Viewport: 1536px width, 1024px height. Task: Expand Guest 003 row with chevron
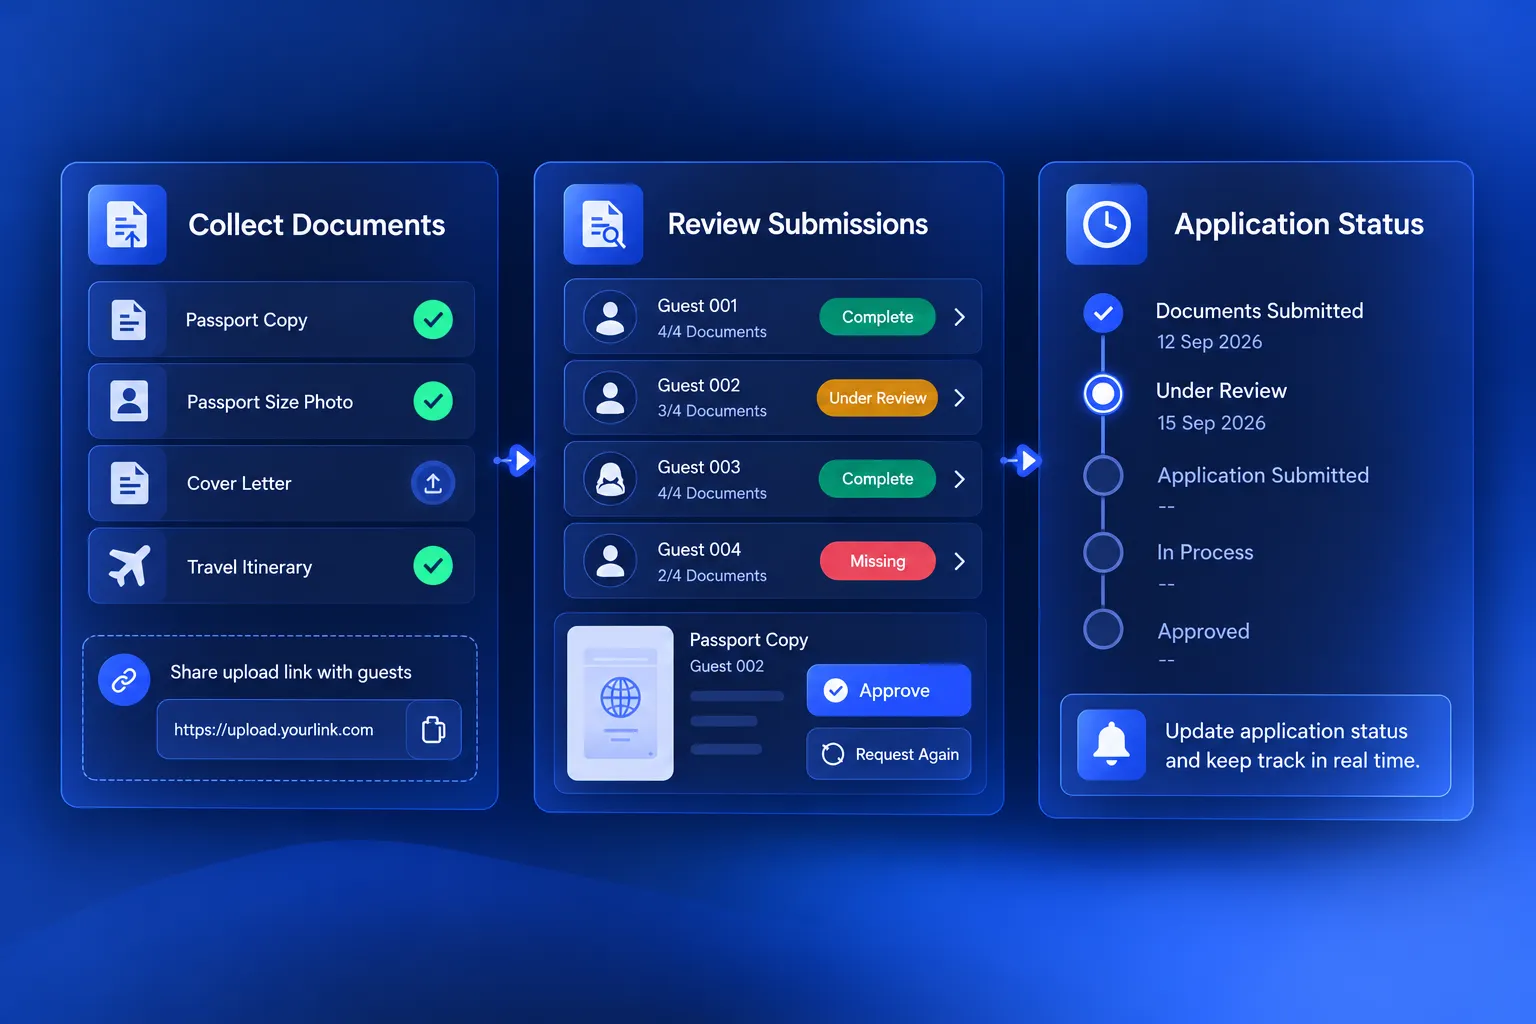pyautogui.click(x=959, y=479)
